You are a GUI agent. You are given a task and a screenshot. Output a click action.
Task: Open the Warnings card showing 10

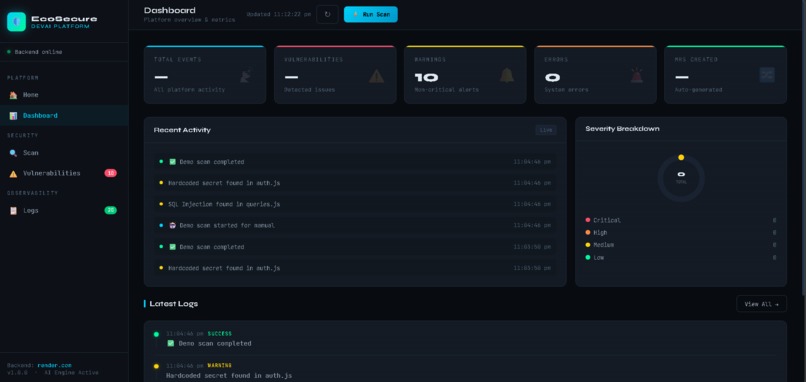pos(465,75)
